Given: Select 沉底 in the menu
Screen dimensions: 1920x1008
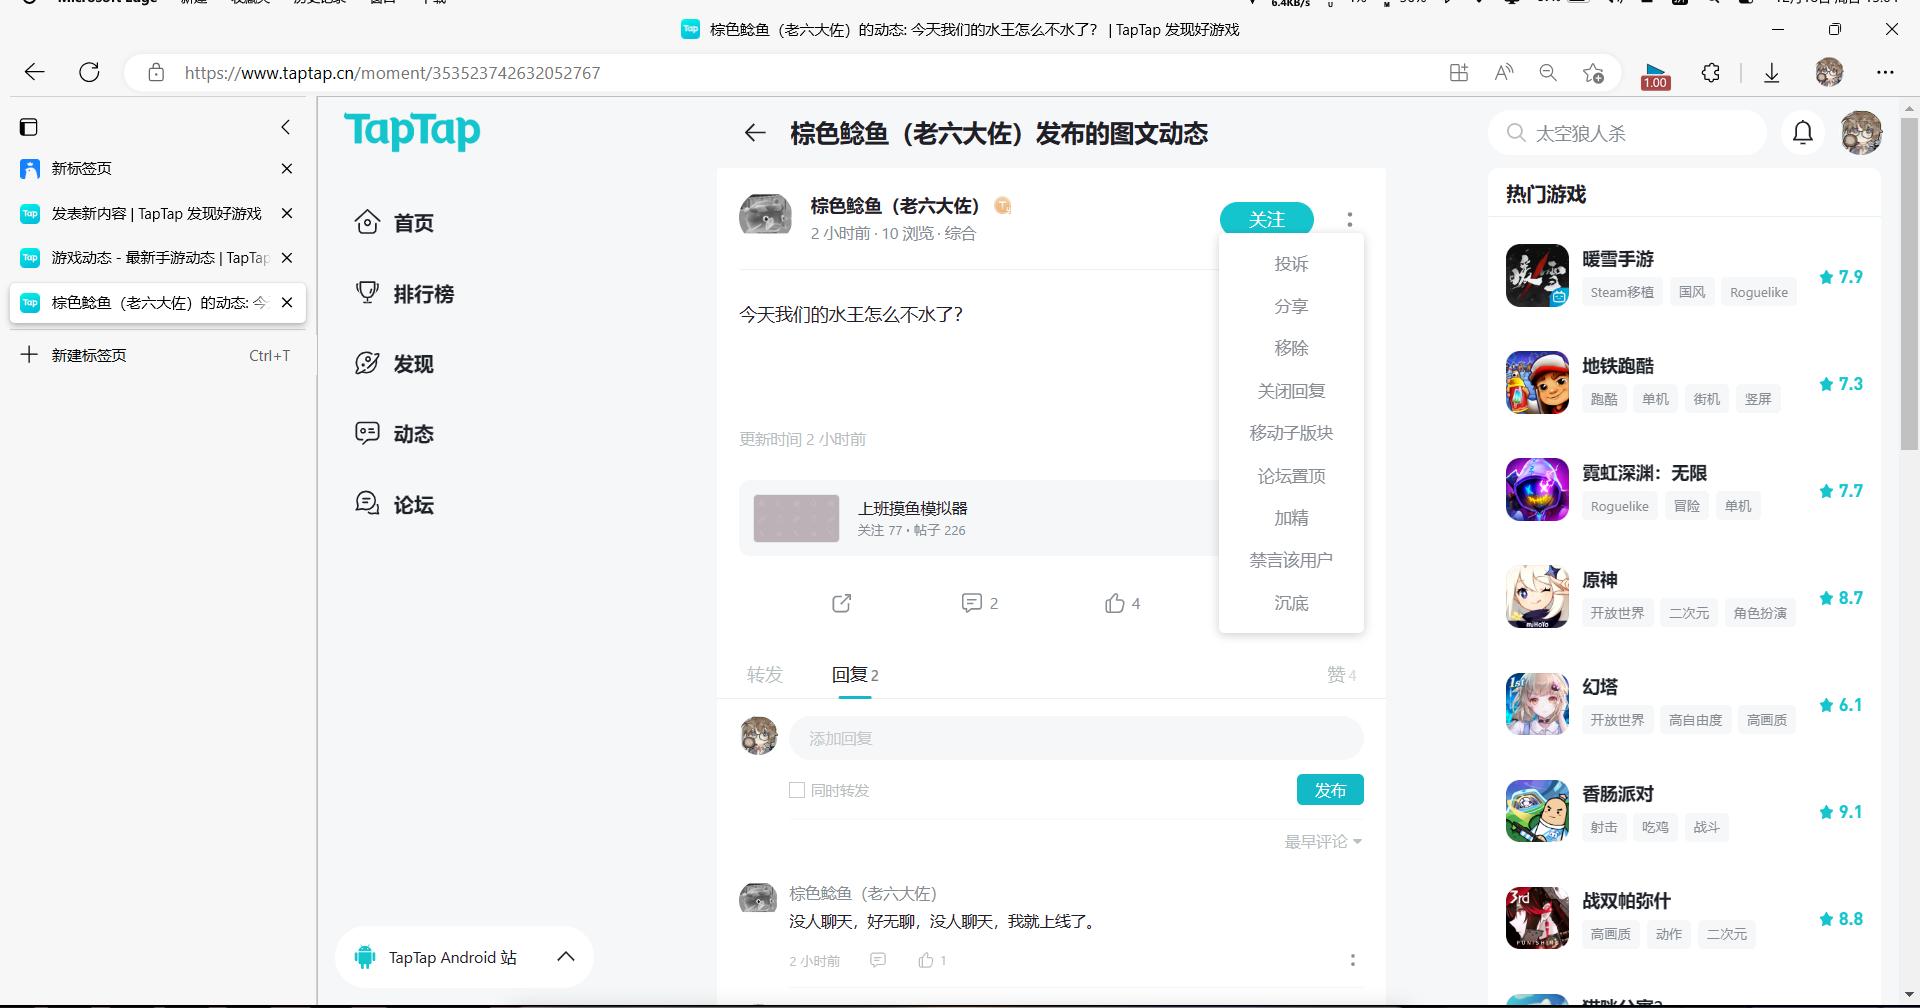Looking at the screenshot, I should (1291, 603).
